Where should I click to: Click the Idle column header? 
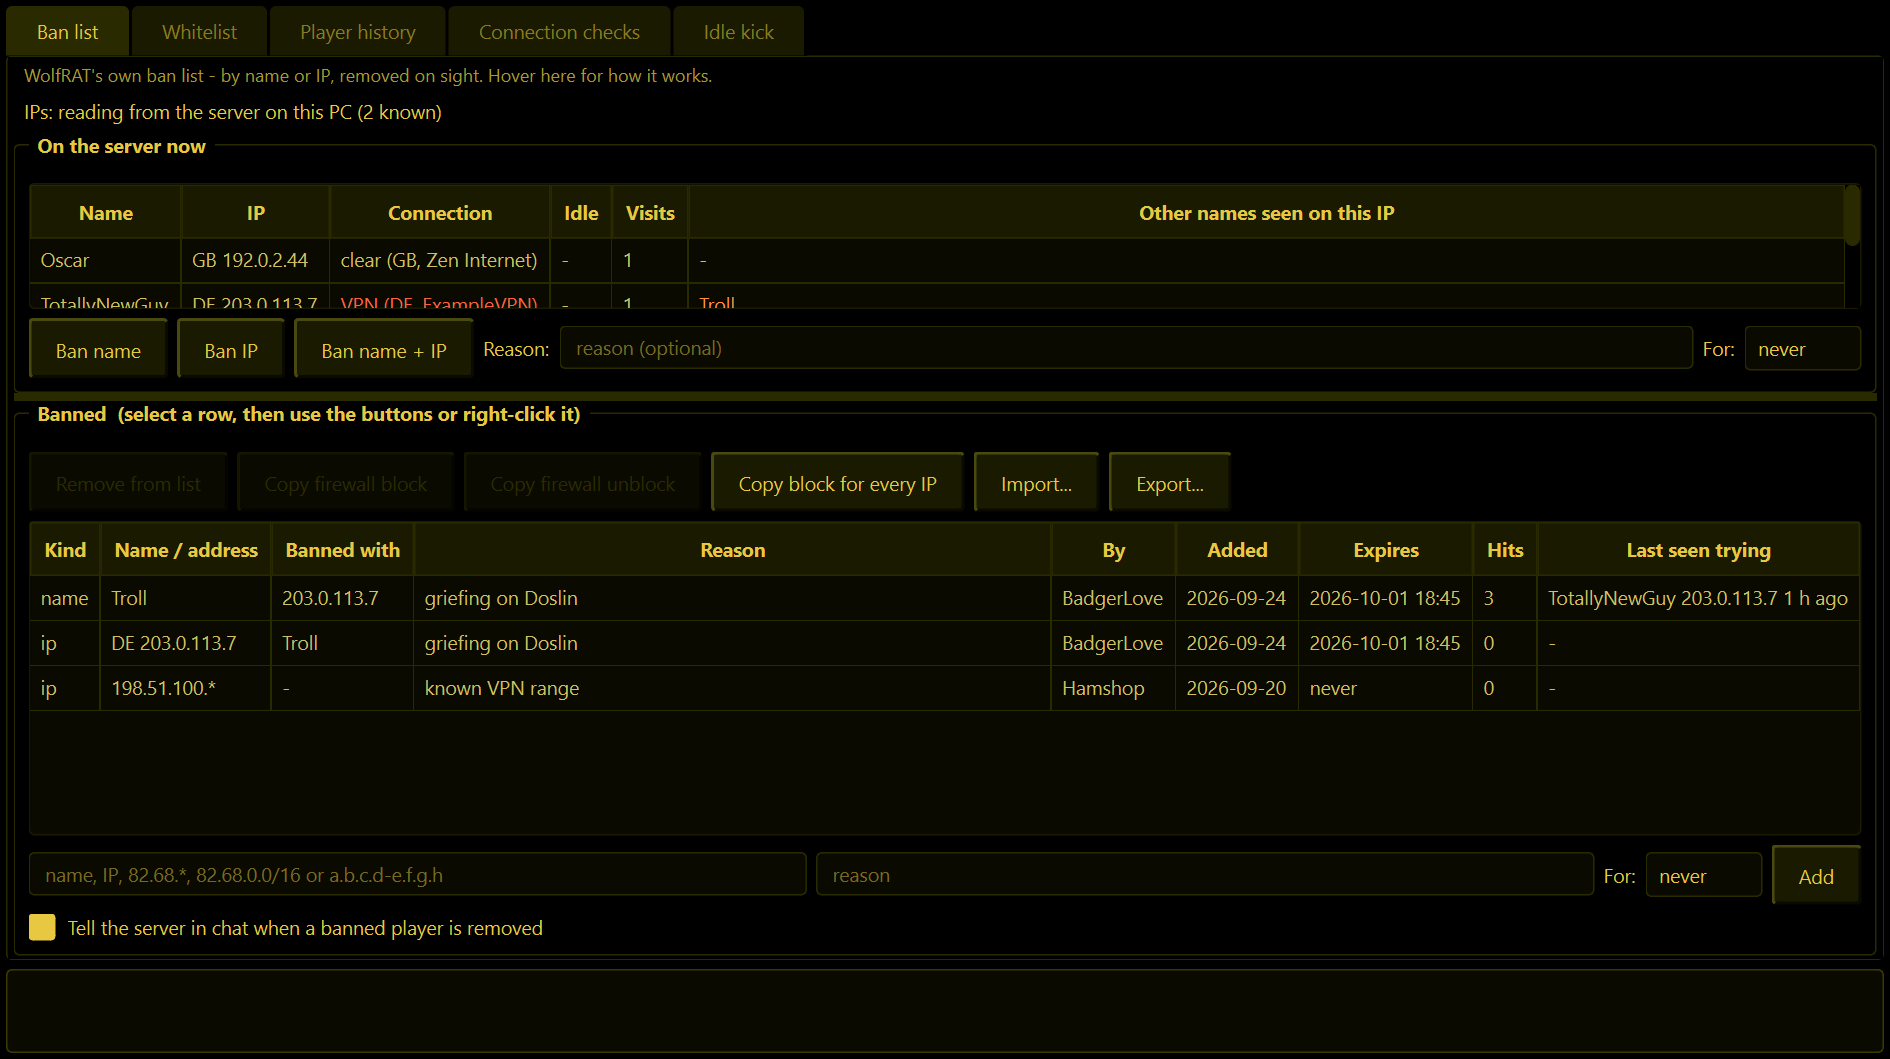pyautogui.click(x=580, y=213)
